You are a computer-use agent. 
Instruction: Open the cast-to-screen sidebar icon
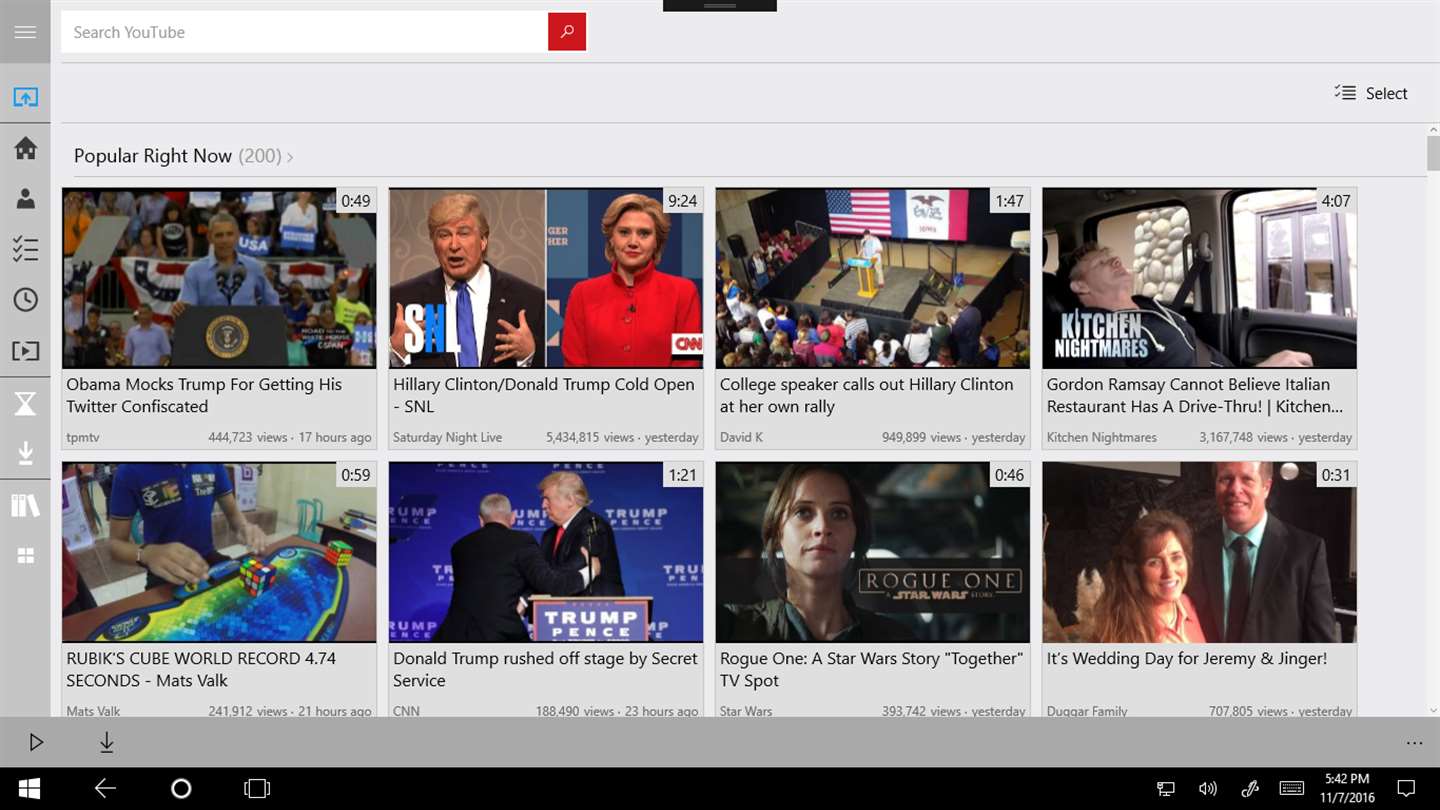point(25,97)
